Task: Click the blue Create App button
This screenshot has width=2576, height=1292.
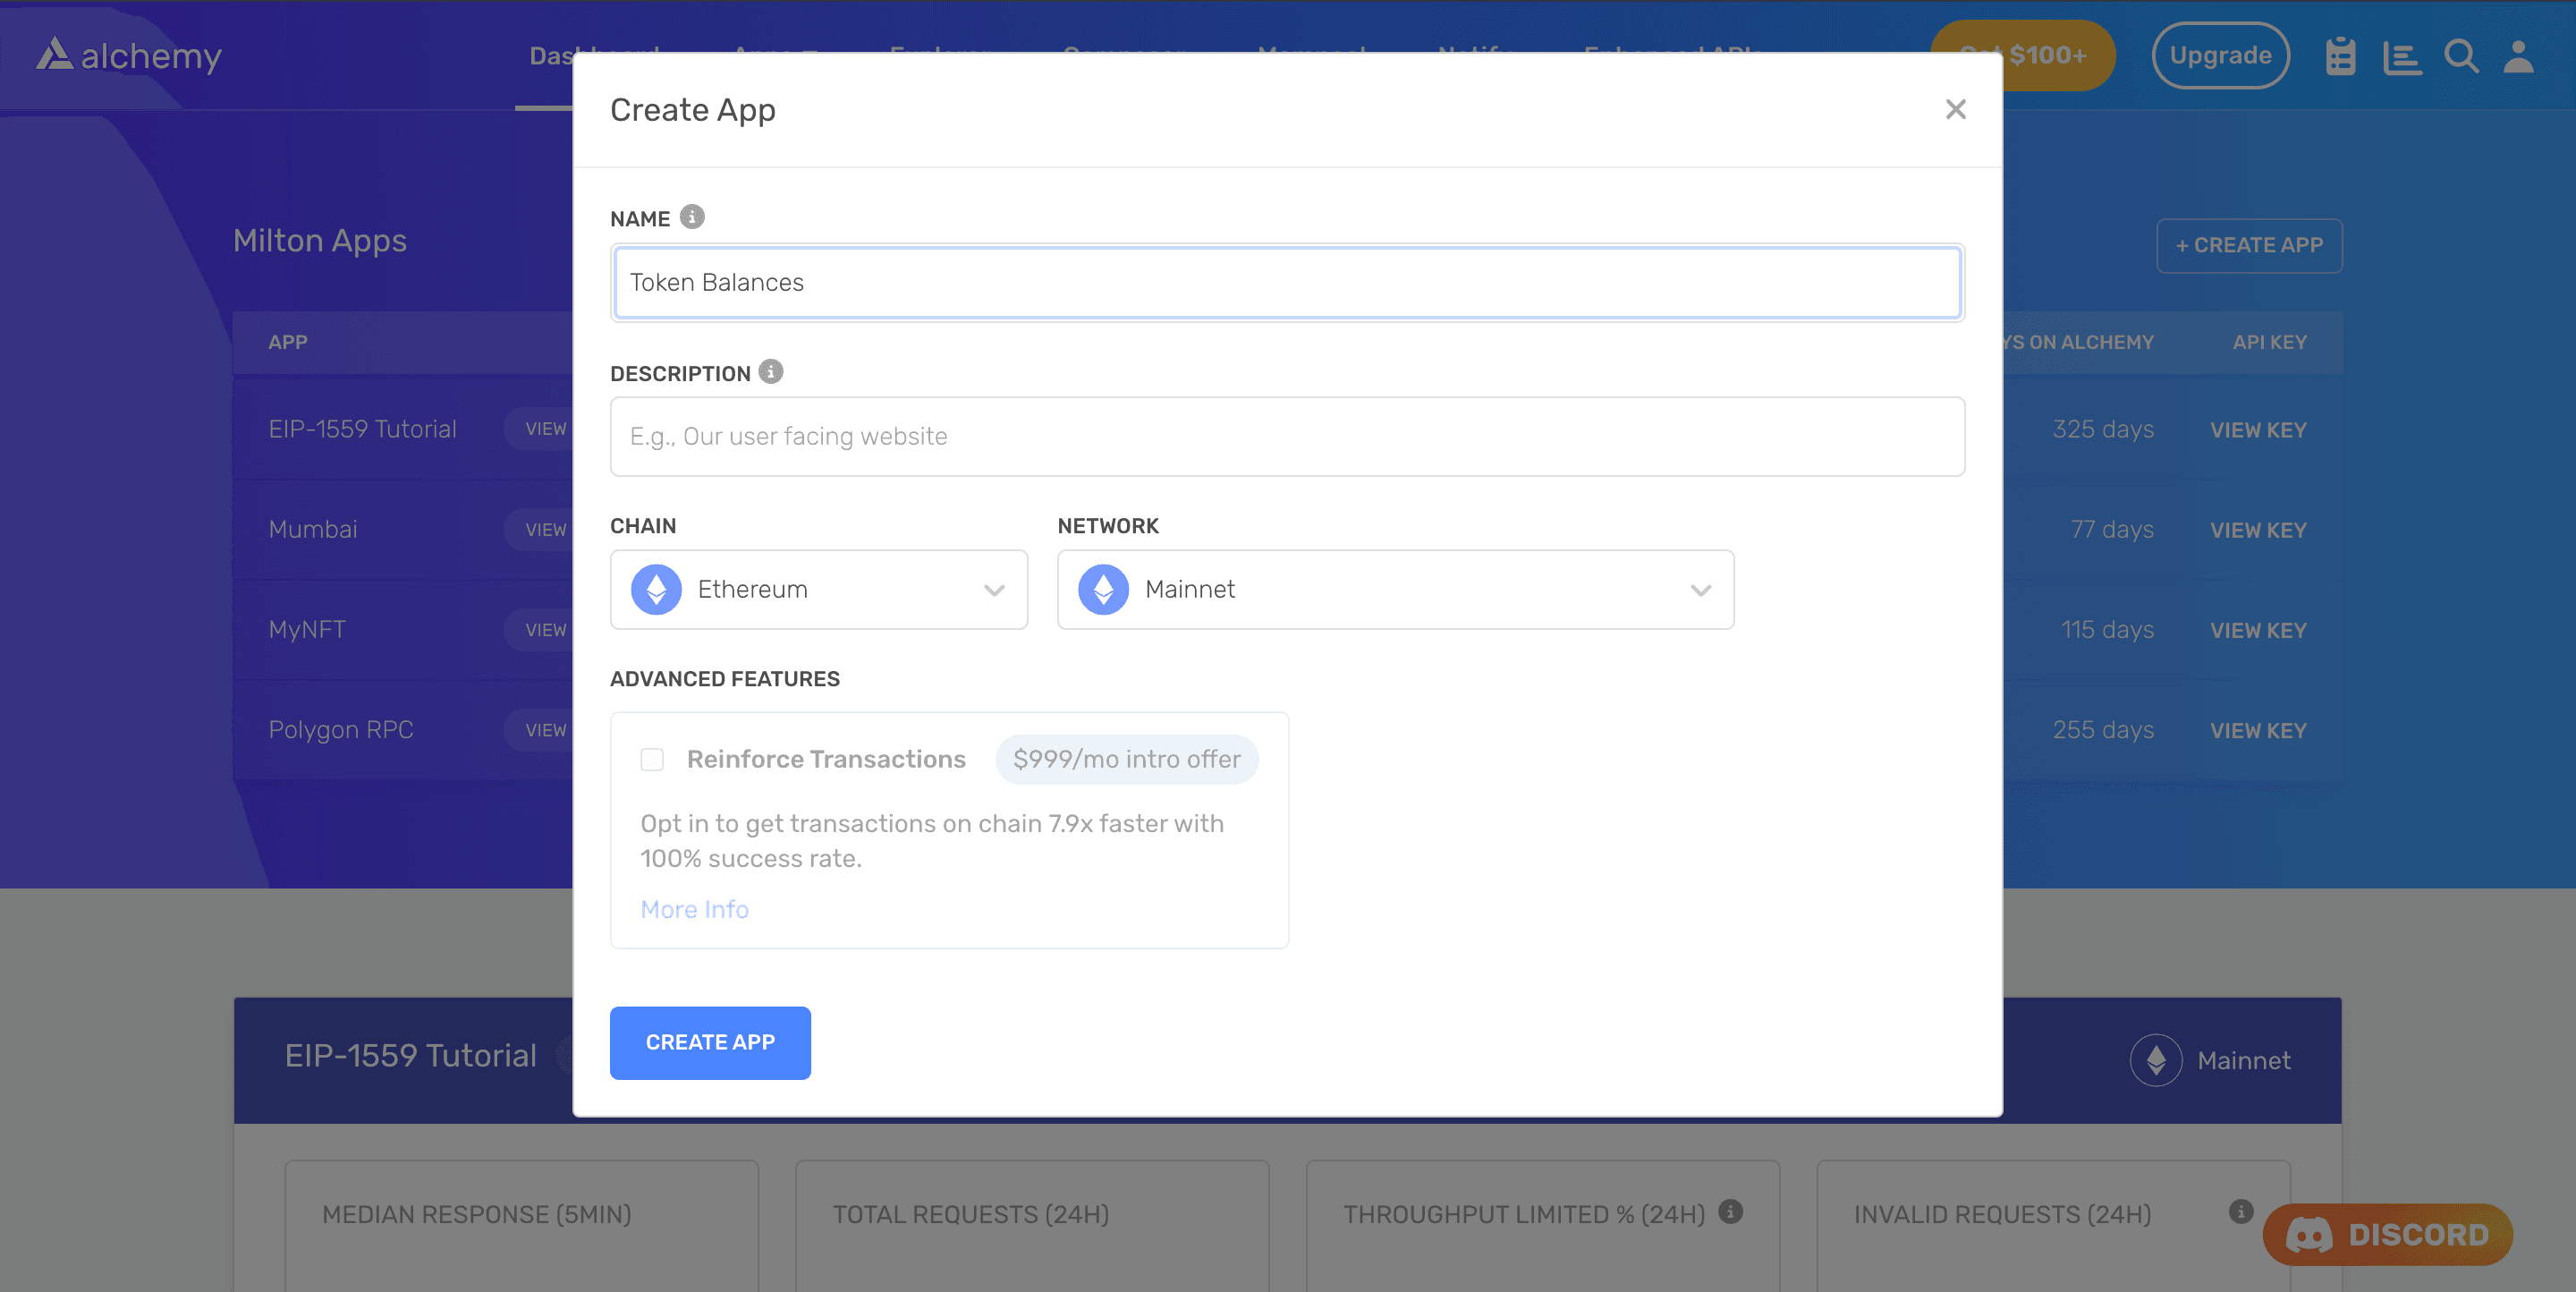Action: tap(710, 1042)
